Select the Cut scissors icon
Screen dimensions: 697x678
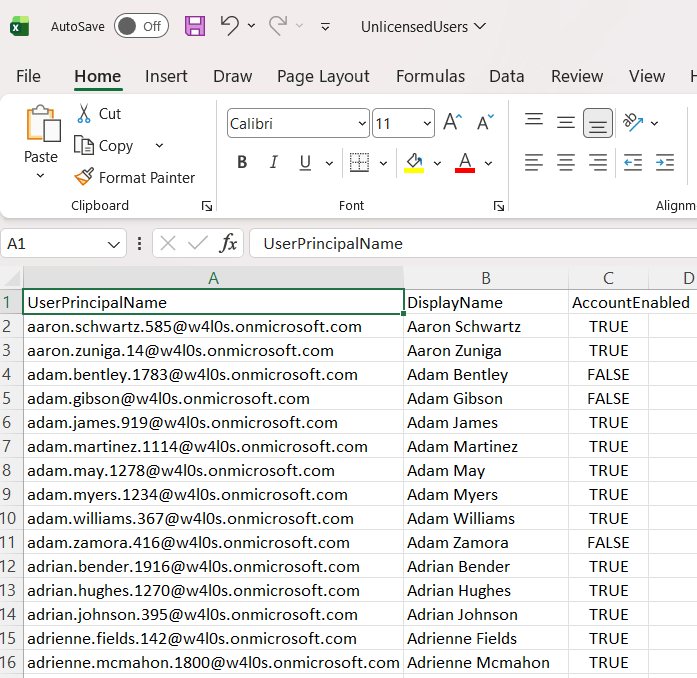tap(85, 114)
